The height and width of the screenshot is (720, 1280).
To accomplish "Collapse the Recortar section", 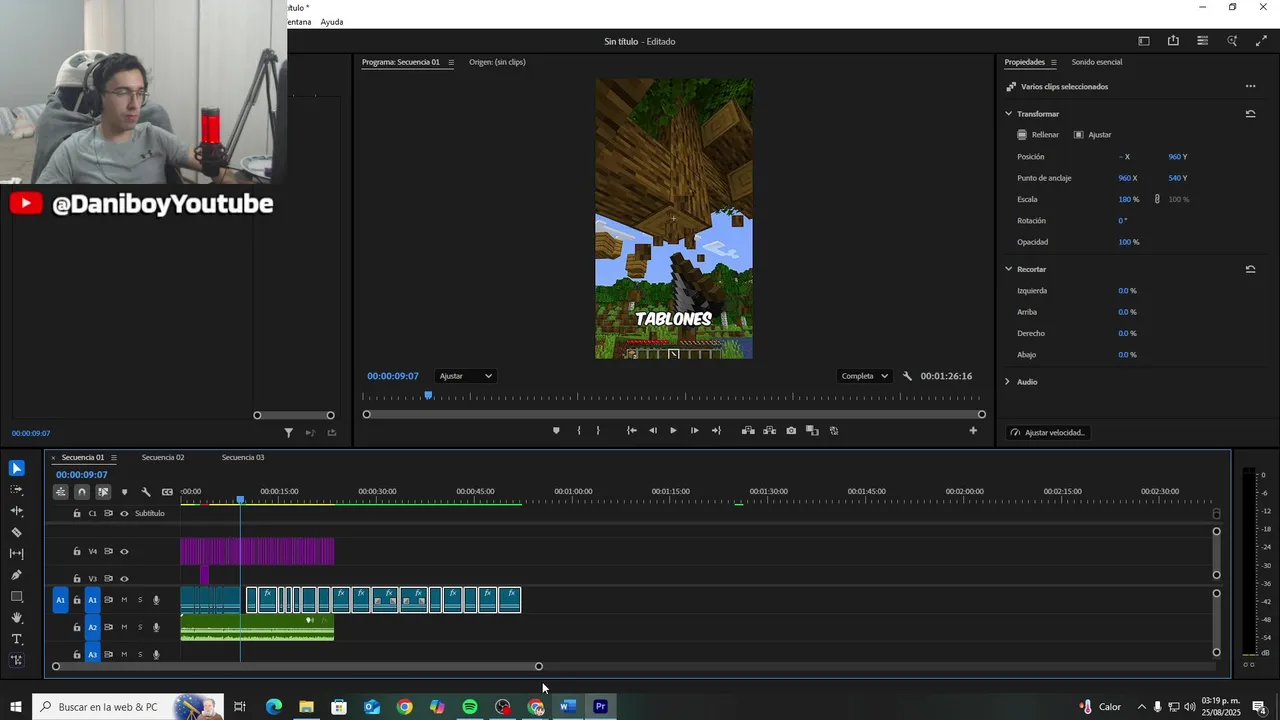I will coord(1008,269).
